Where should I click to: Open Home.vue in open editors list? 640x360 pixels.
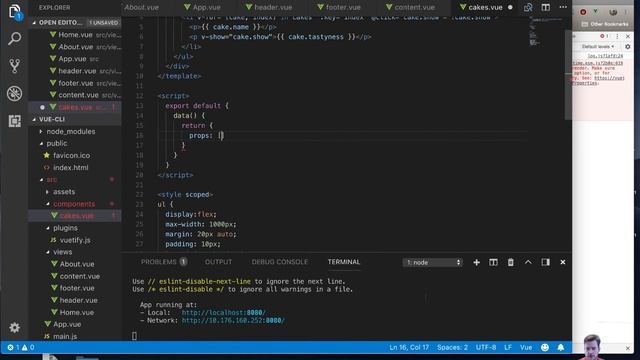coord(75,35)
